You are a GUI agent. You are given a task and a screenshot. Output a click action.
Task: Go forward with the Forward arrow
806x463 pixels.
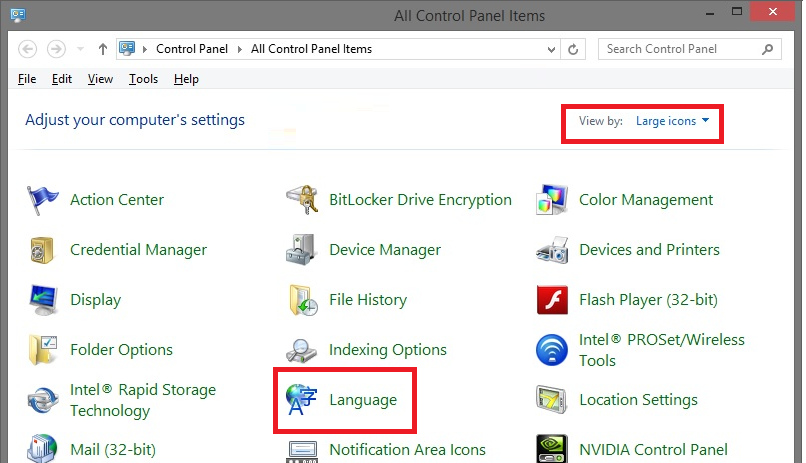click(57, 49)
